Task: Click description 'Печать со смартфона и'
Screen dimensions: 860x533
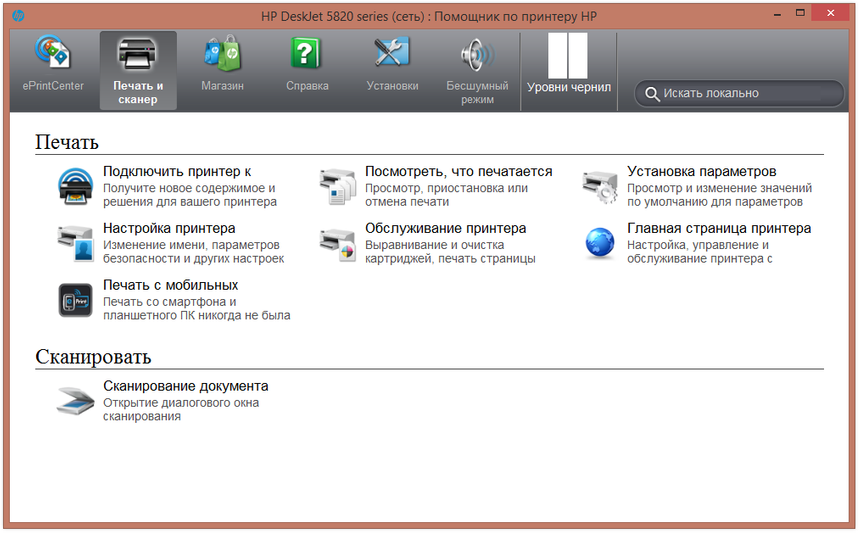Action: coord(169,302)
